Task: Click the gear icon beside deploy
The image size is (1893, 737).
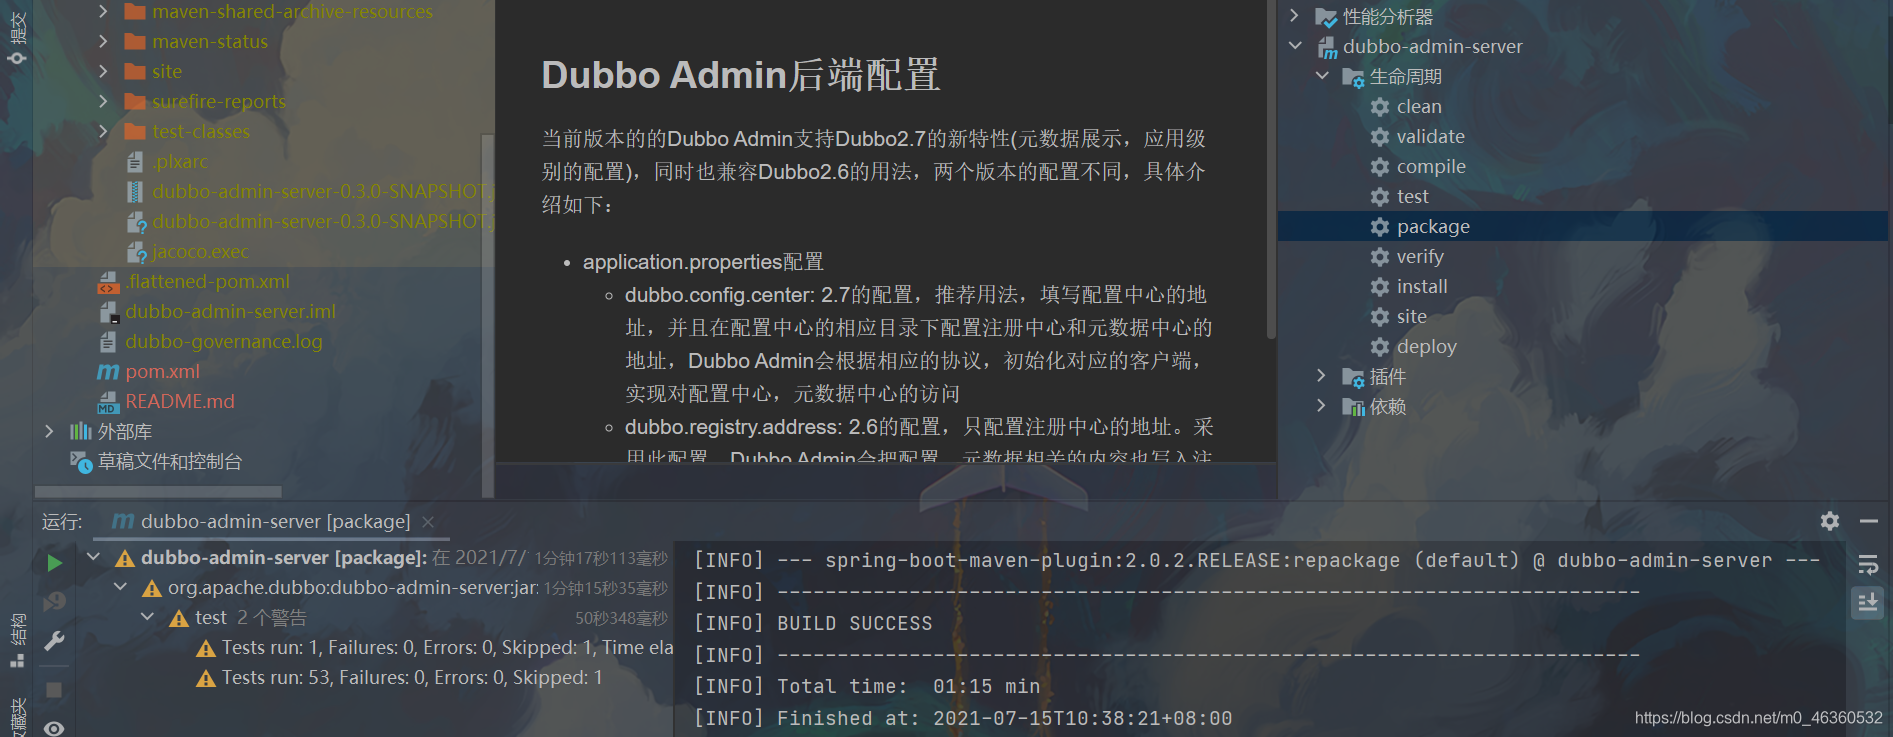Action: (x=1380, y=347)
